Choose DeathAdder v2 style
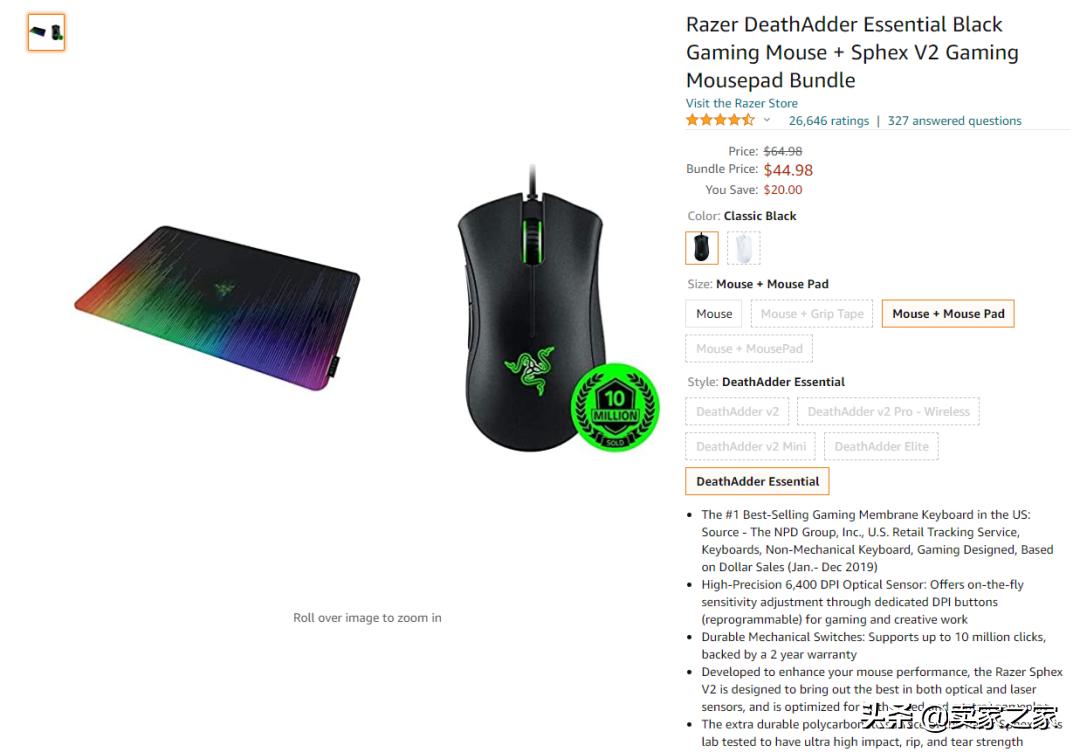 737,411
